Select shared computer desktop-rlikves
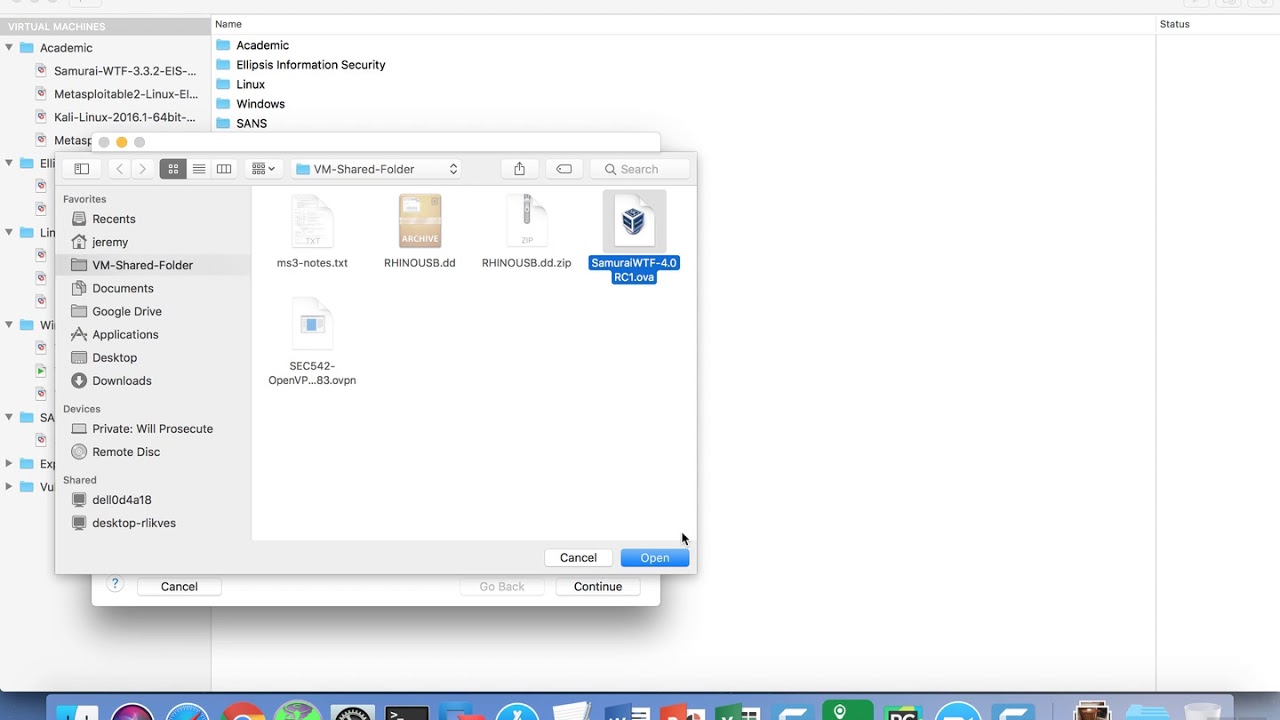This screenshot has width=1280, height=720. (x=134, y=522)
